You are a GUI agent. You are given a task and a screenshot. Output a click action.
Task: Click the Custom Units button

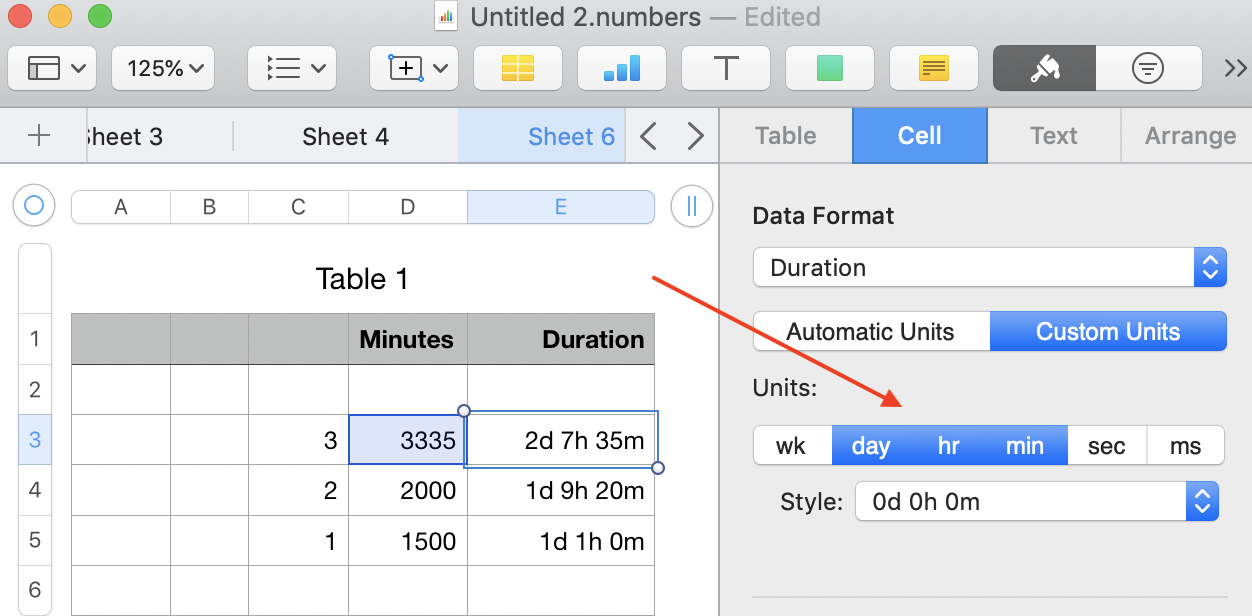[1107, 332]
